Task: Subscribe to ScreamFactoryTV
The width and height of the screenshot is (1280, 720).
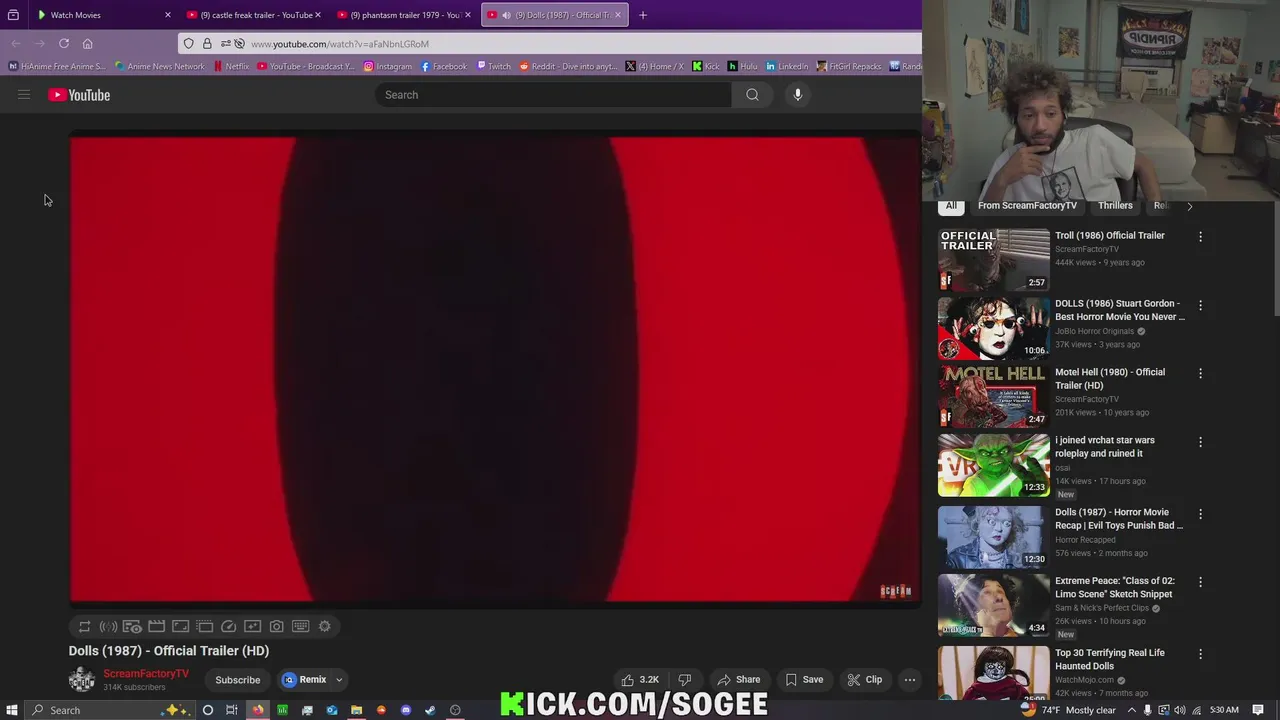Action: [238, 680]
